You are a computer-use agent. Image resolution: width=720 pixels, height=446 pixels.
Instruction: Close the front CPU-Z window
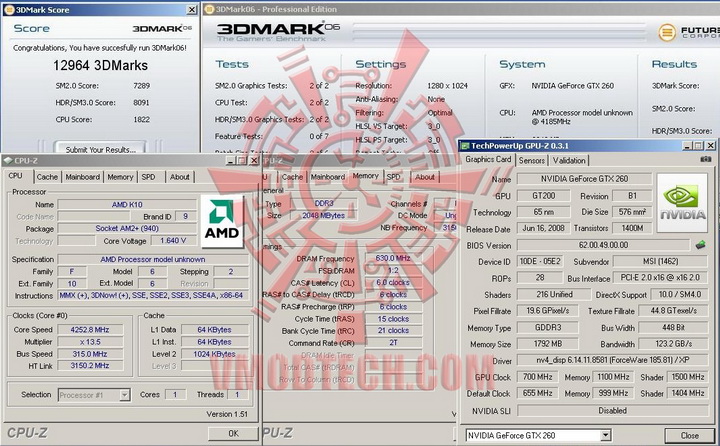point(253,160)
